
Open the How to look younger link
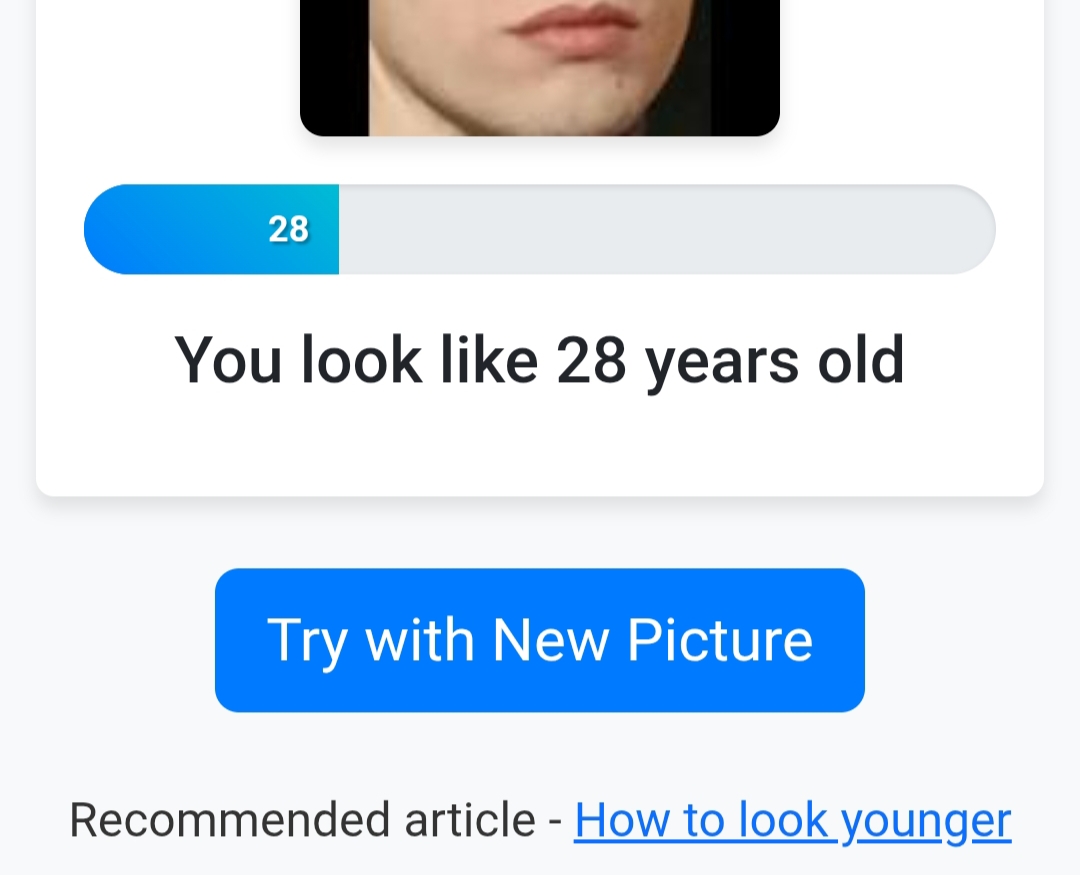point(792,820)
